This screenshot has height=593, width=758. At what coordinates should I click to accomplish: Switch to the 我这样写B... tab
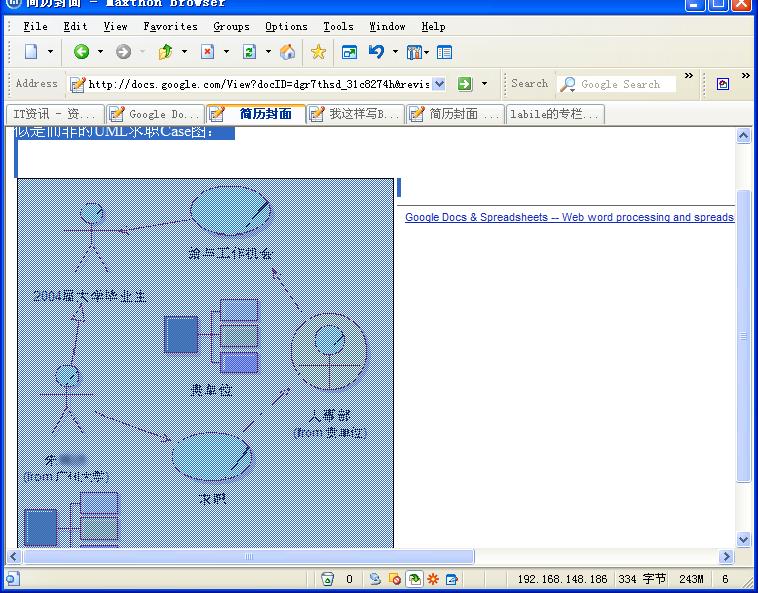[x=356, y=114]
